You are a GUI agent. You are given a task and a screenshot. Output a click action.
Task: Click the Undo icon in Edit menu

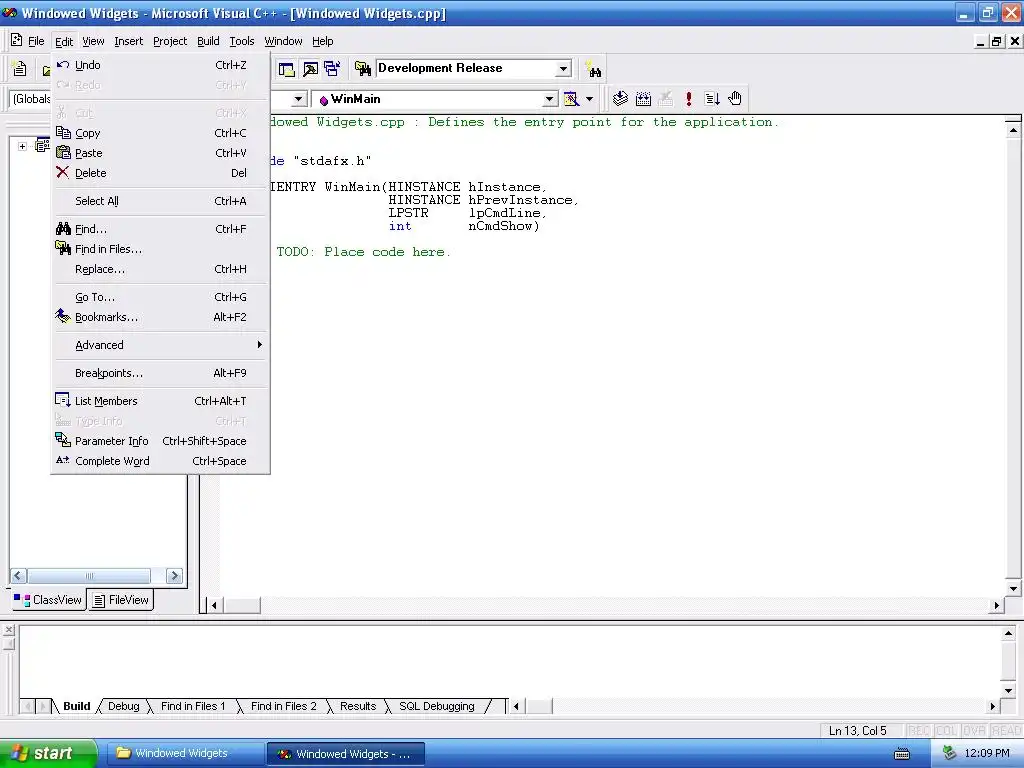(x=63, y=65)
